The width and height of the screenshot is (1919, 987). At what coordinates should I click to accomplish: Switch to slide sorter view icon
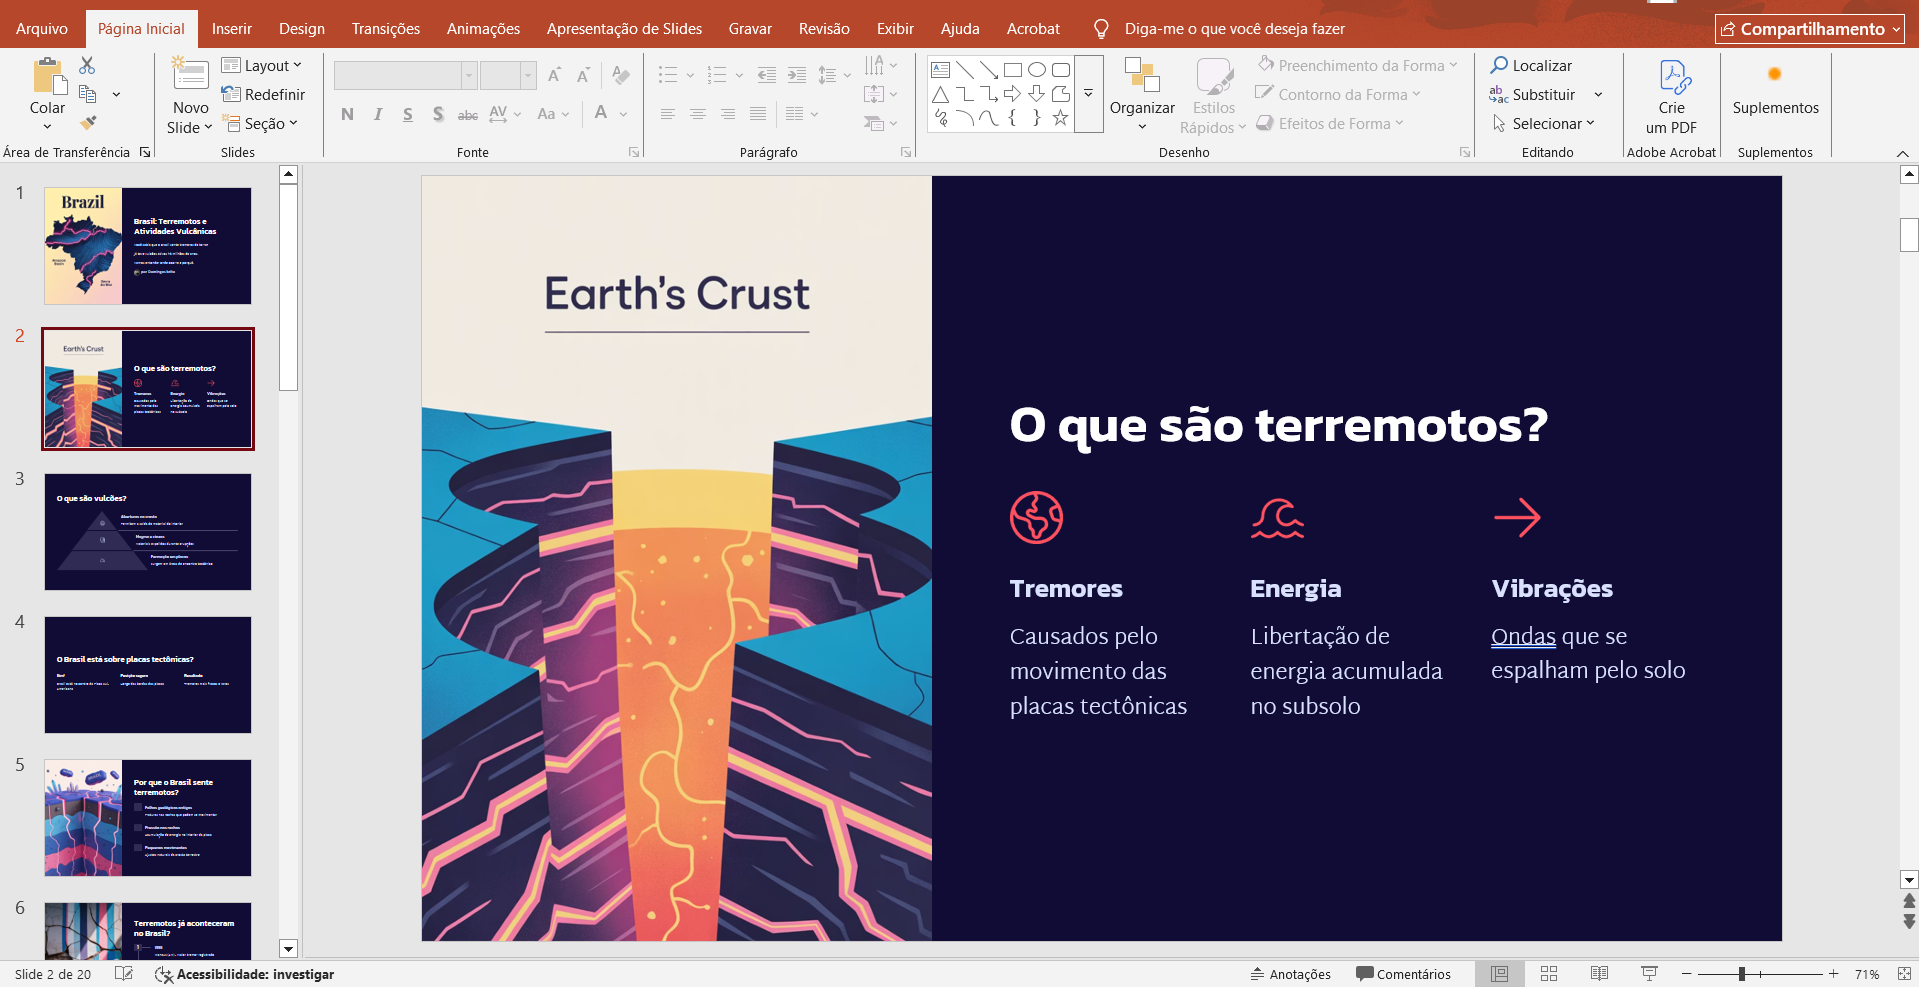tap(1549, 974)
